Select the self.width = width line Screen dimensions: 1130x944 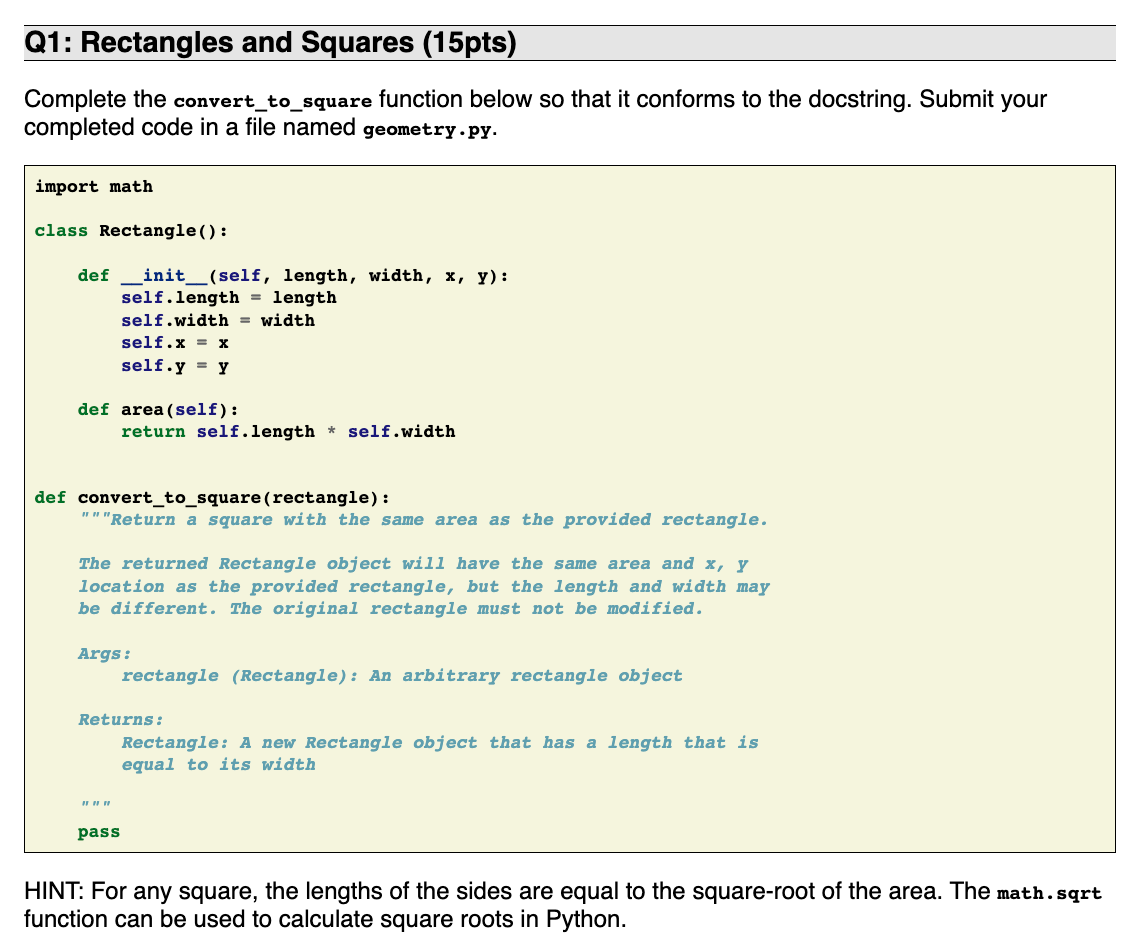(x=218, y=320)
